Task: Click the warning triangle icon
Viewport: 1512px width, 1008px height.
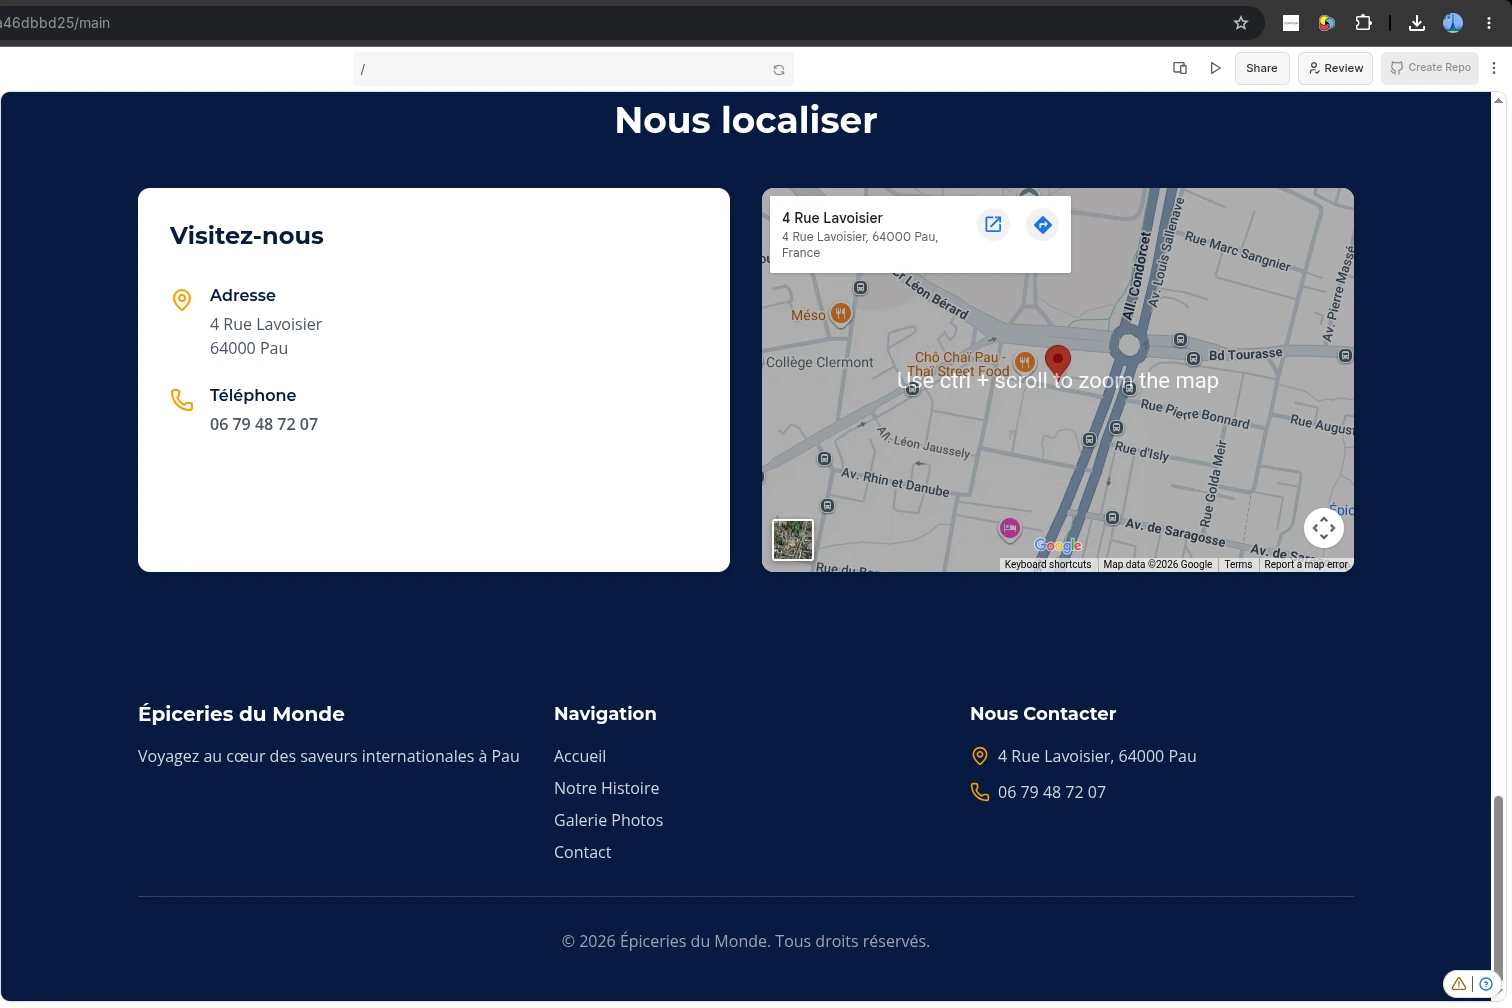Action: click(1459, 984)
